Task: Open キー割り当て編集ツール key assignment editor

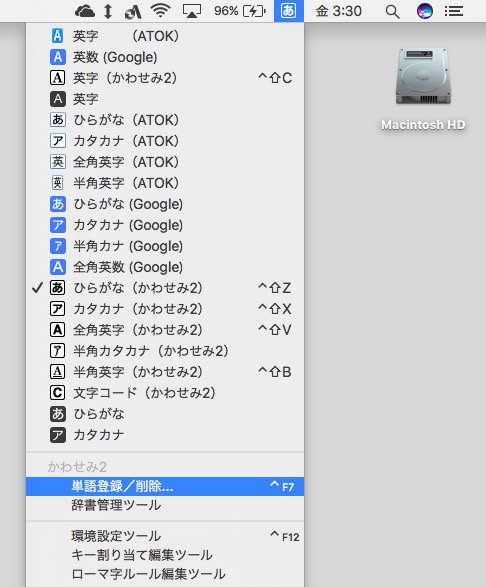Action: (x=165, y=555)
